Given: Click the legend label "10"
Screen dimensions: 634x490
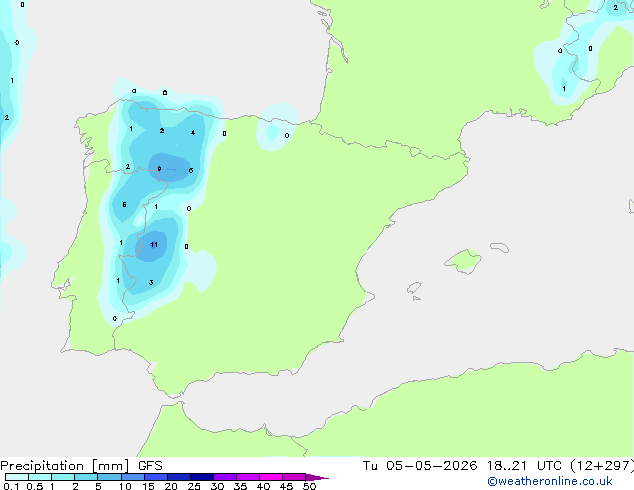Looking at the screenshot, I should [x=125, y=486].
